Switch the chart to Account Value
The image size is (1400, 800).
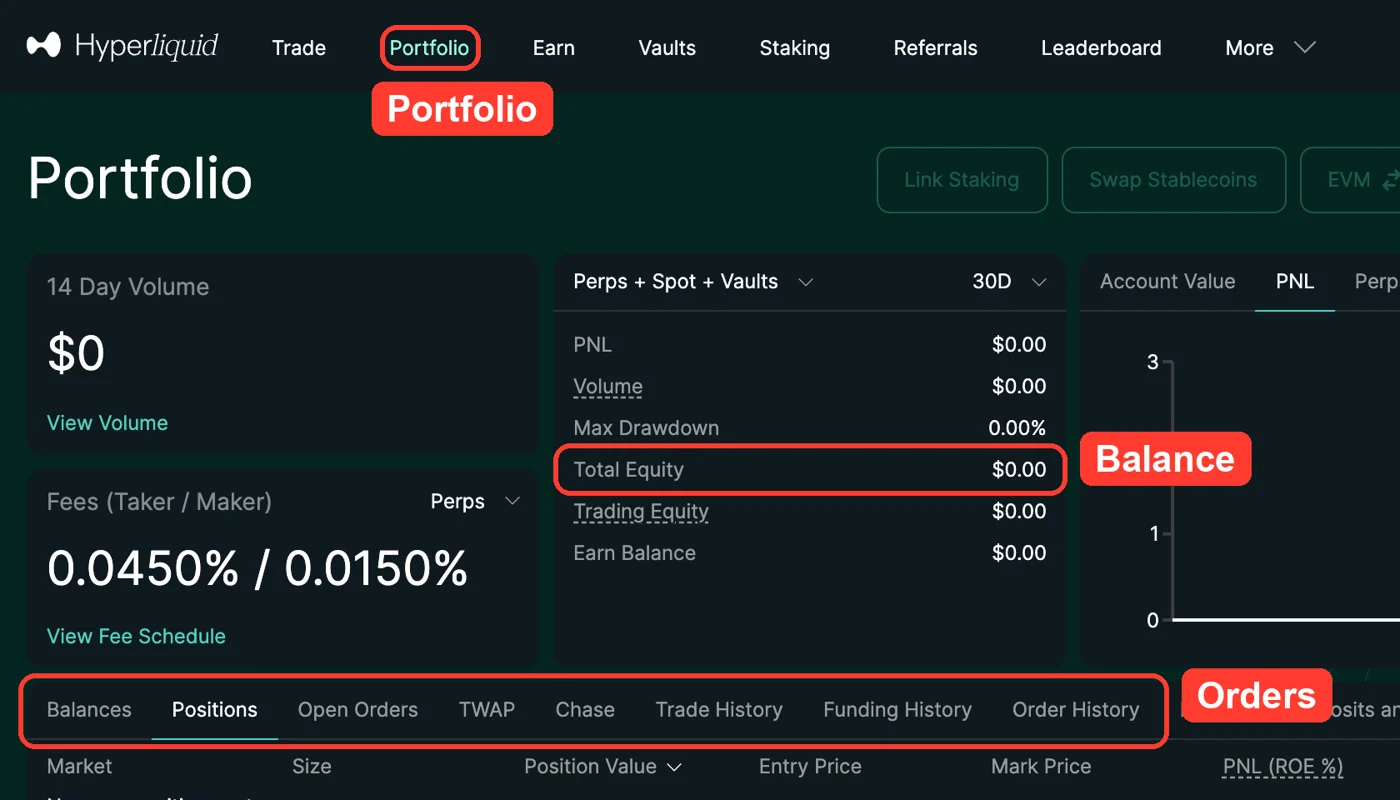(x=1168, y=282)
